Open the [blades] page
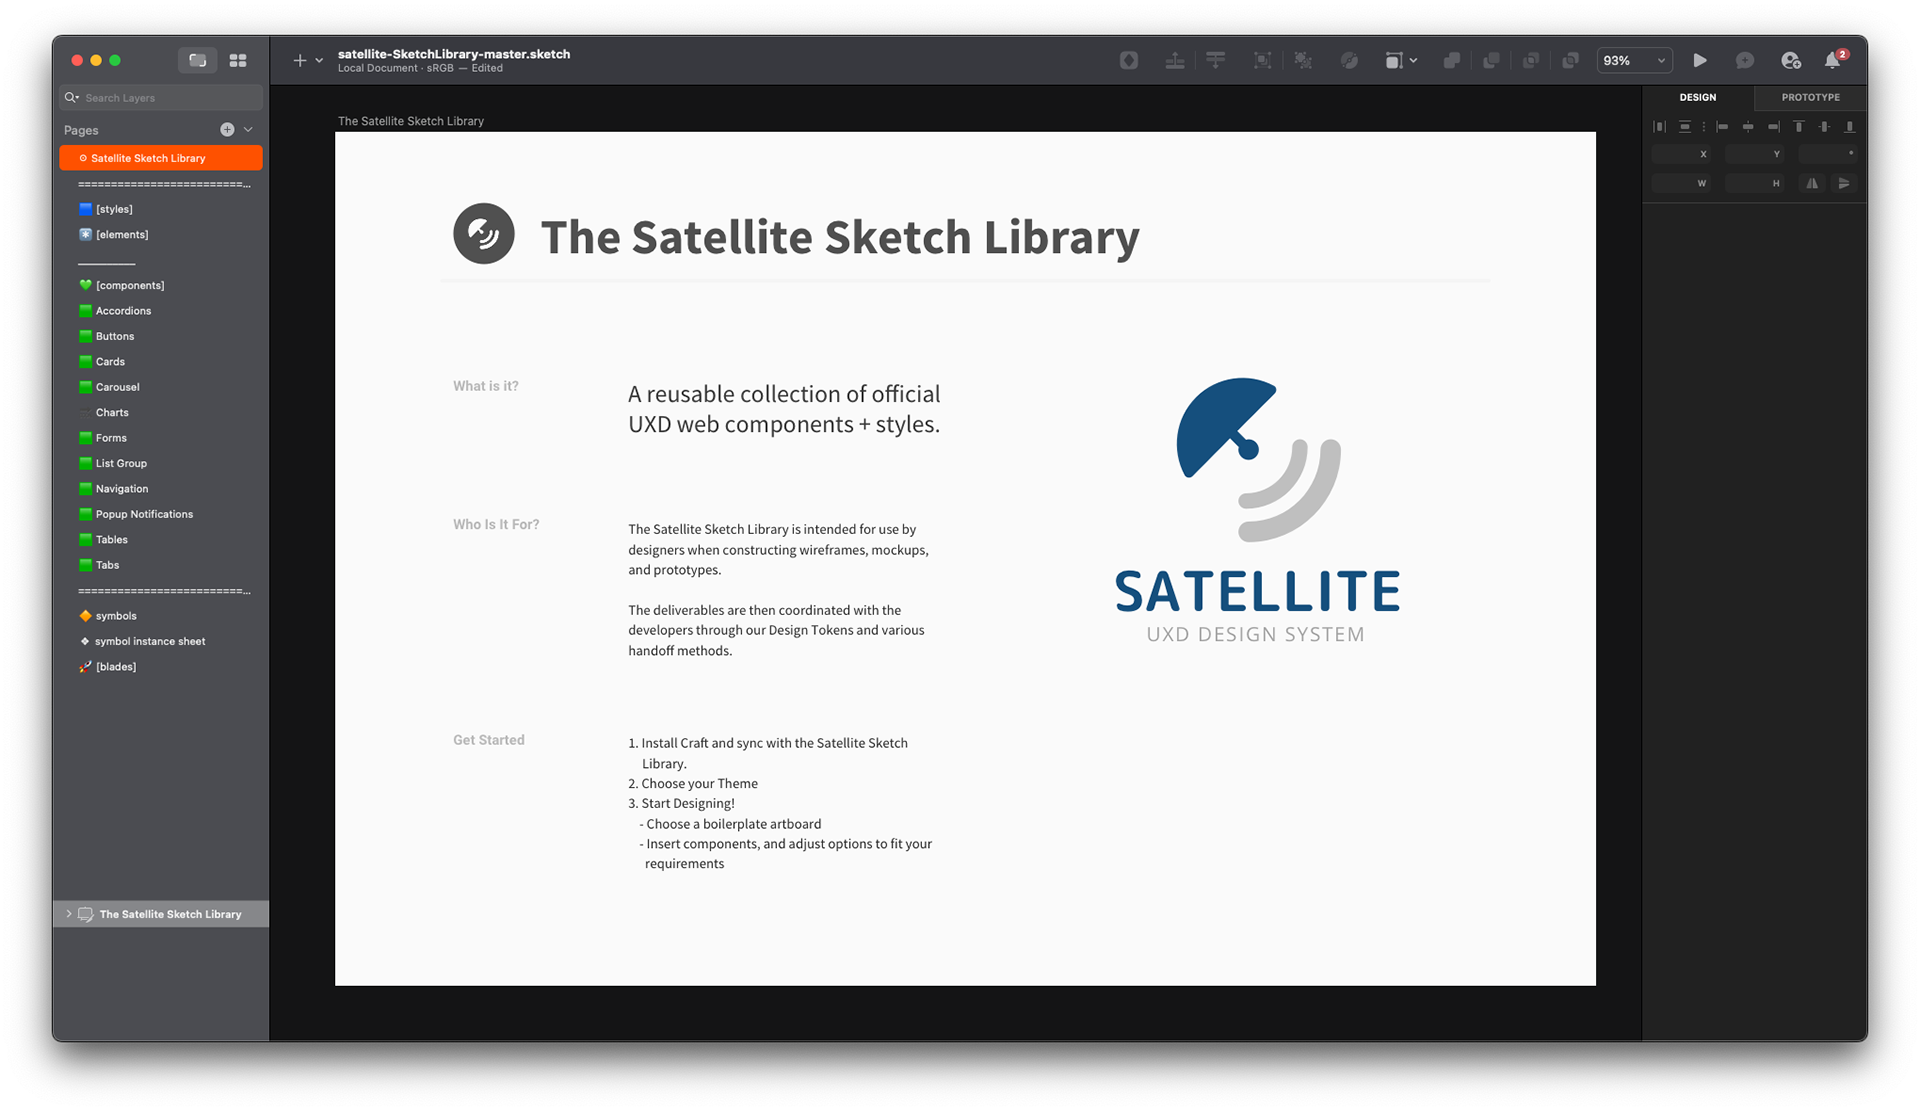This screenshot has width=1920, height=1111. (161, 667)
